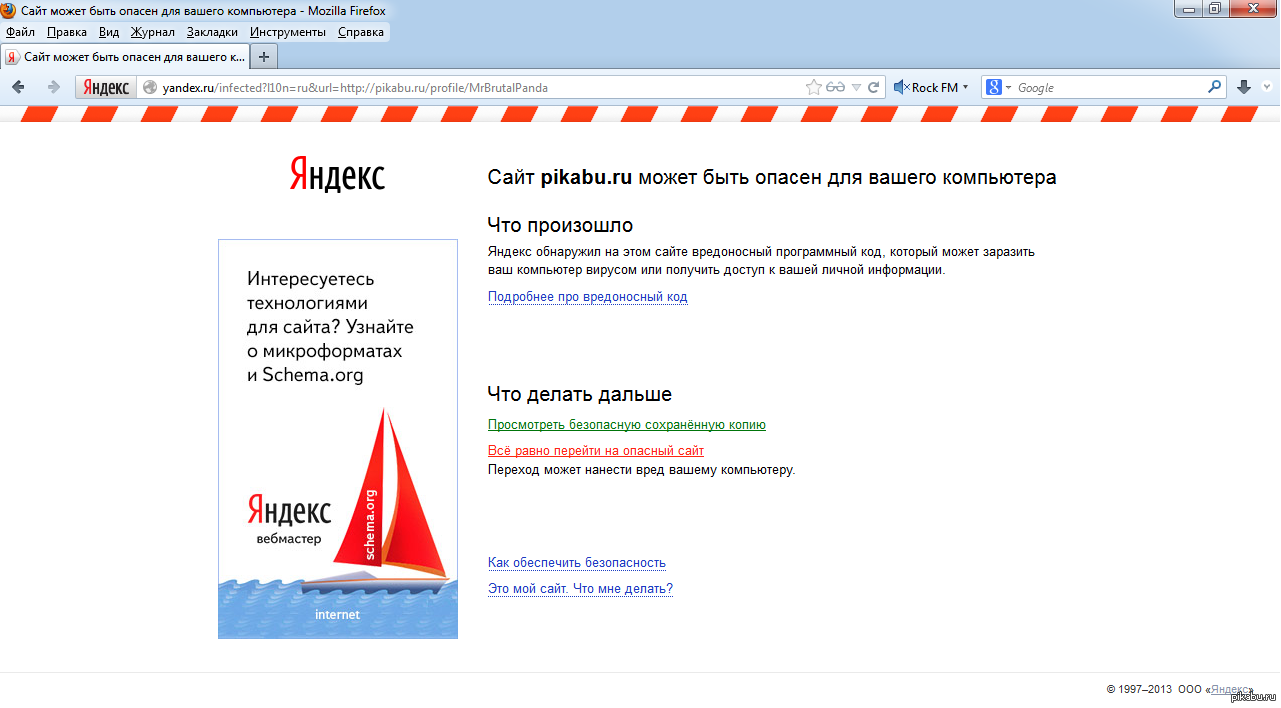Open the Инструменты menu
The image size is (1281, 708).
[x=288, y=32]
